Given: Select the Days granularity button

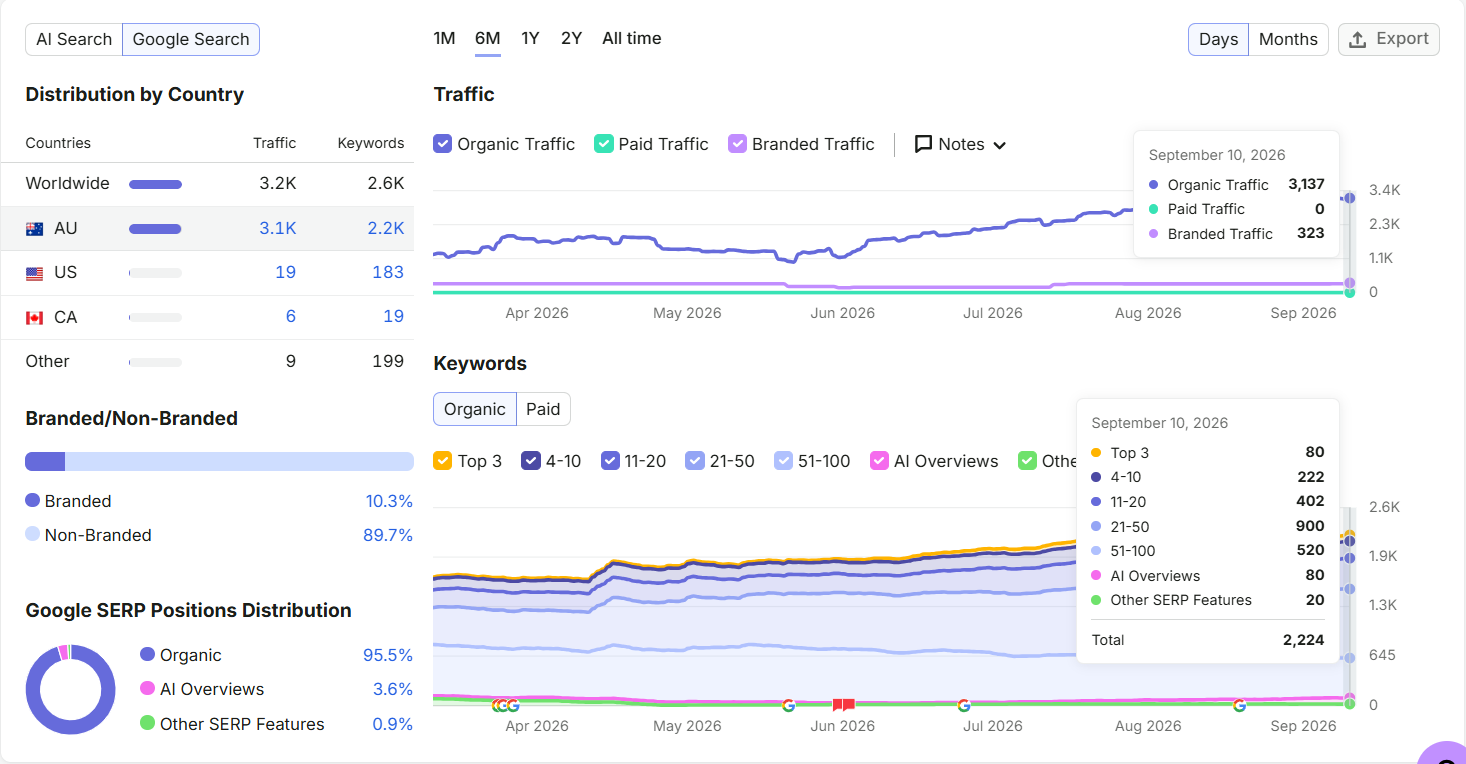Looking at the screenshot, I should pos(1218,39).
